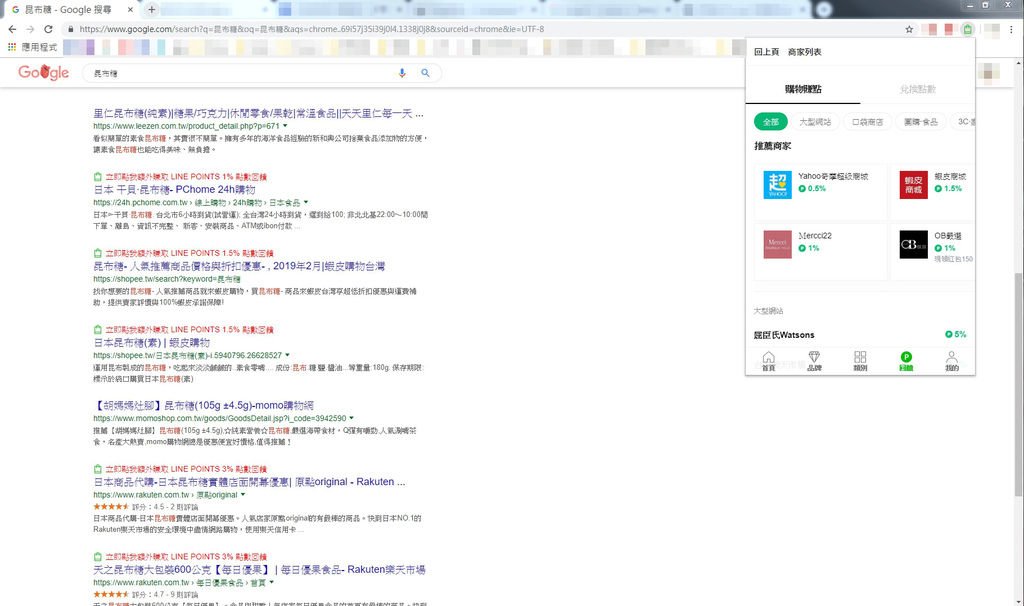
Task: Expand dropdown arrow beside shopee.tw 日本昆布糖 URL
Action: (287, 355)
